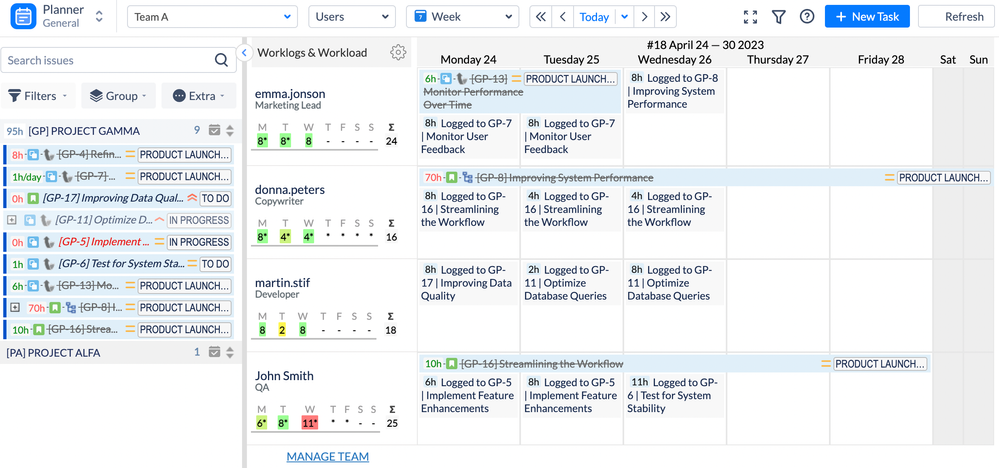Viewport: 999px width, 468px height.
Task: Click IN PROGRESS status on GP-5
Action: coord(199,242)
